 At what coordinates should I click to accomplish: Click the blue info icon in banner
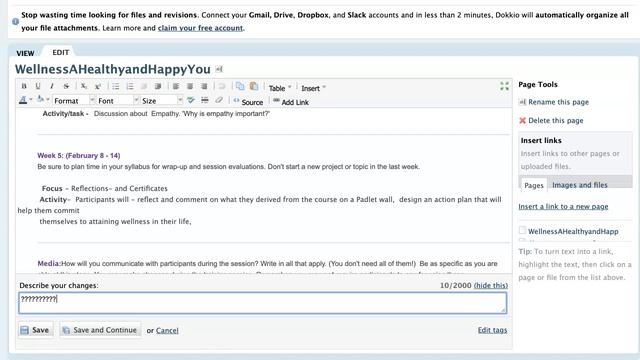point(15,21)
